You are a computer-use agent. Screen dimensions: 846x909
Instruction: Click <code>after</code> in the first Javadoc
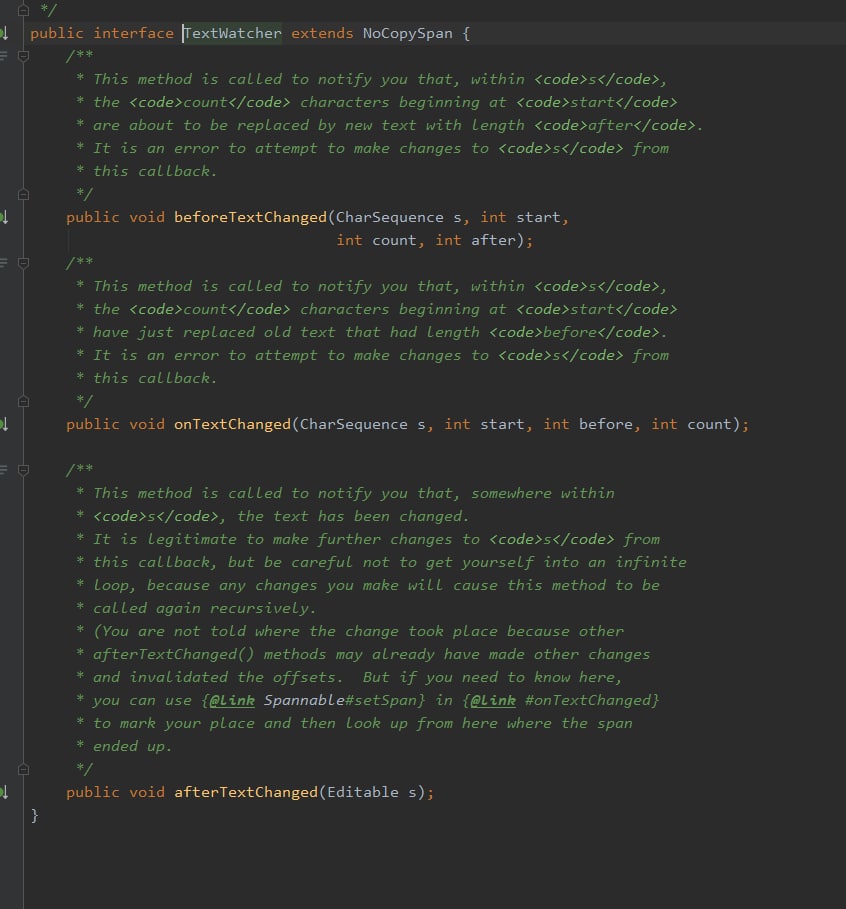[614, 125]
